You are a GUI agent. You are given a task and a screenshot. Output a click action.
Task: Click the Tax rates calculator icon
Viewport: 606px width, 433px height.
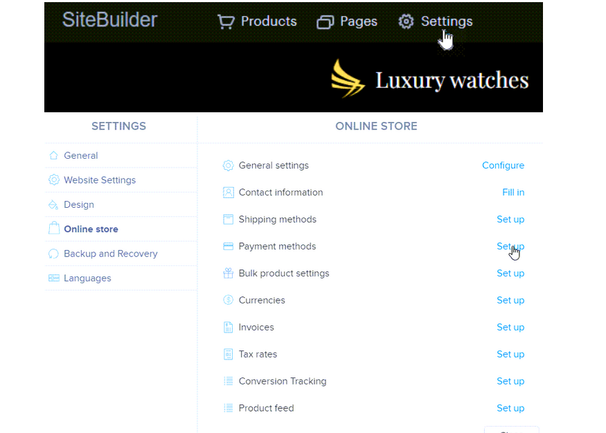click(229, 355)
